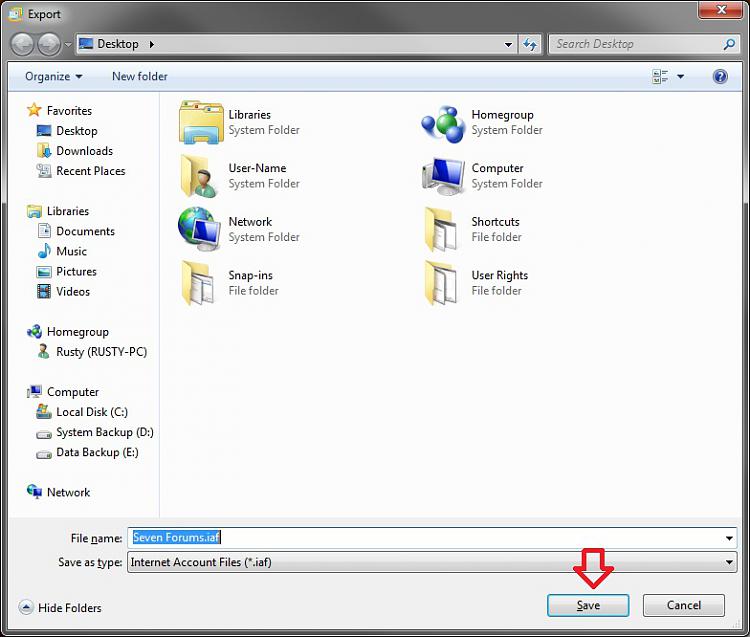
Task: Open Data Backup (E:) drive
Action: (x=88, y=452)
